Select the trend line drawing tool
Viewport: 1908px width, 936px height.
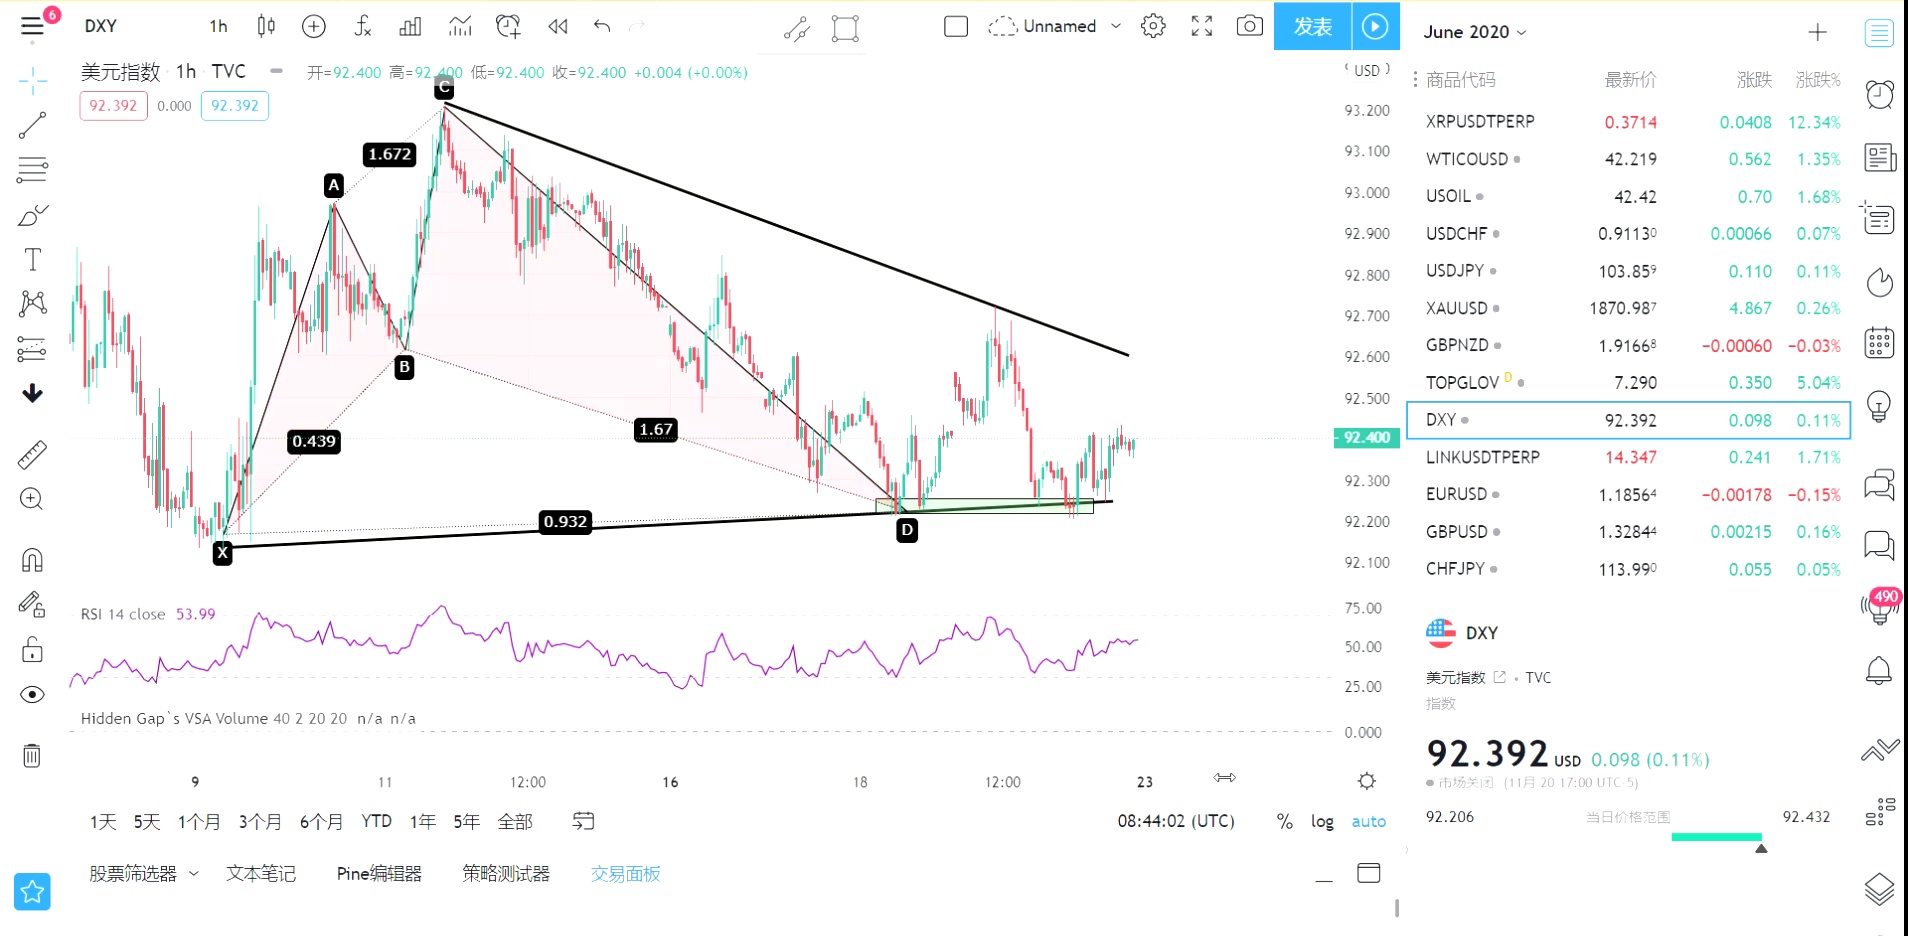pyautogui.click(x=32, y=125)
